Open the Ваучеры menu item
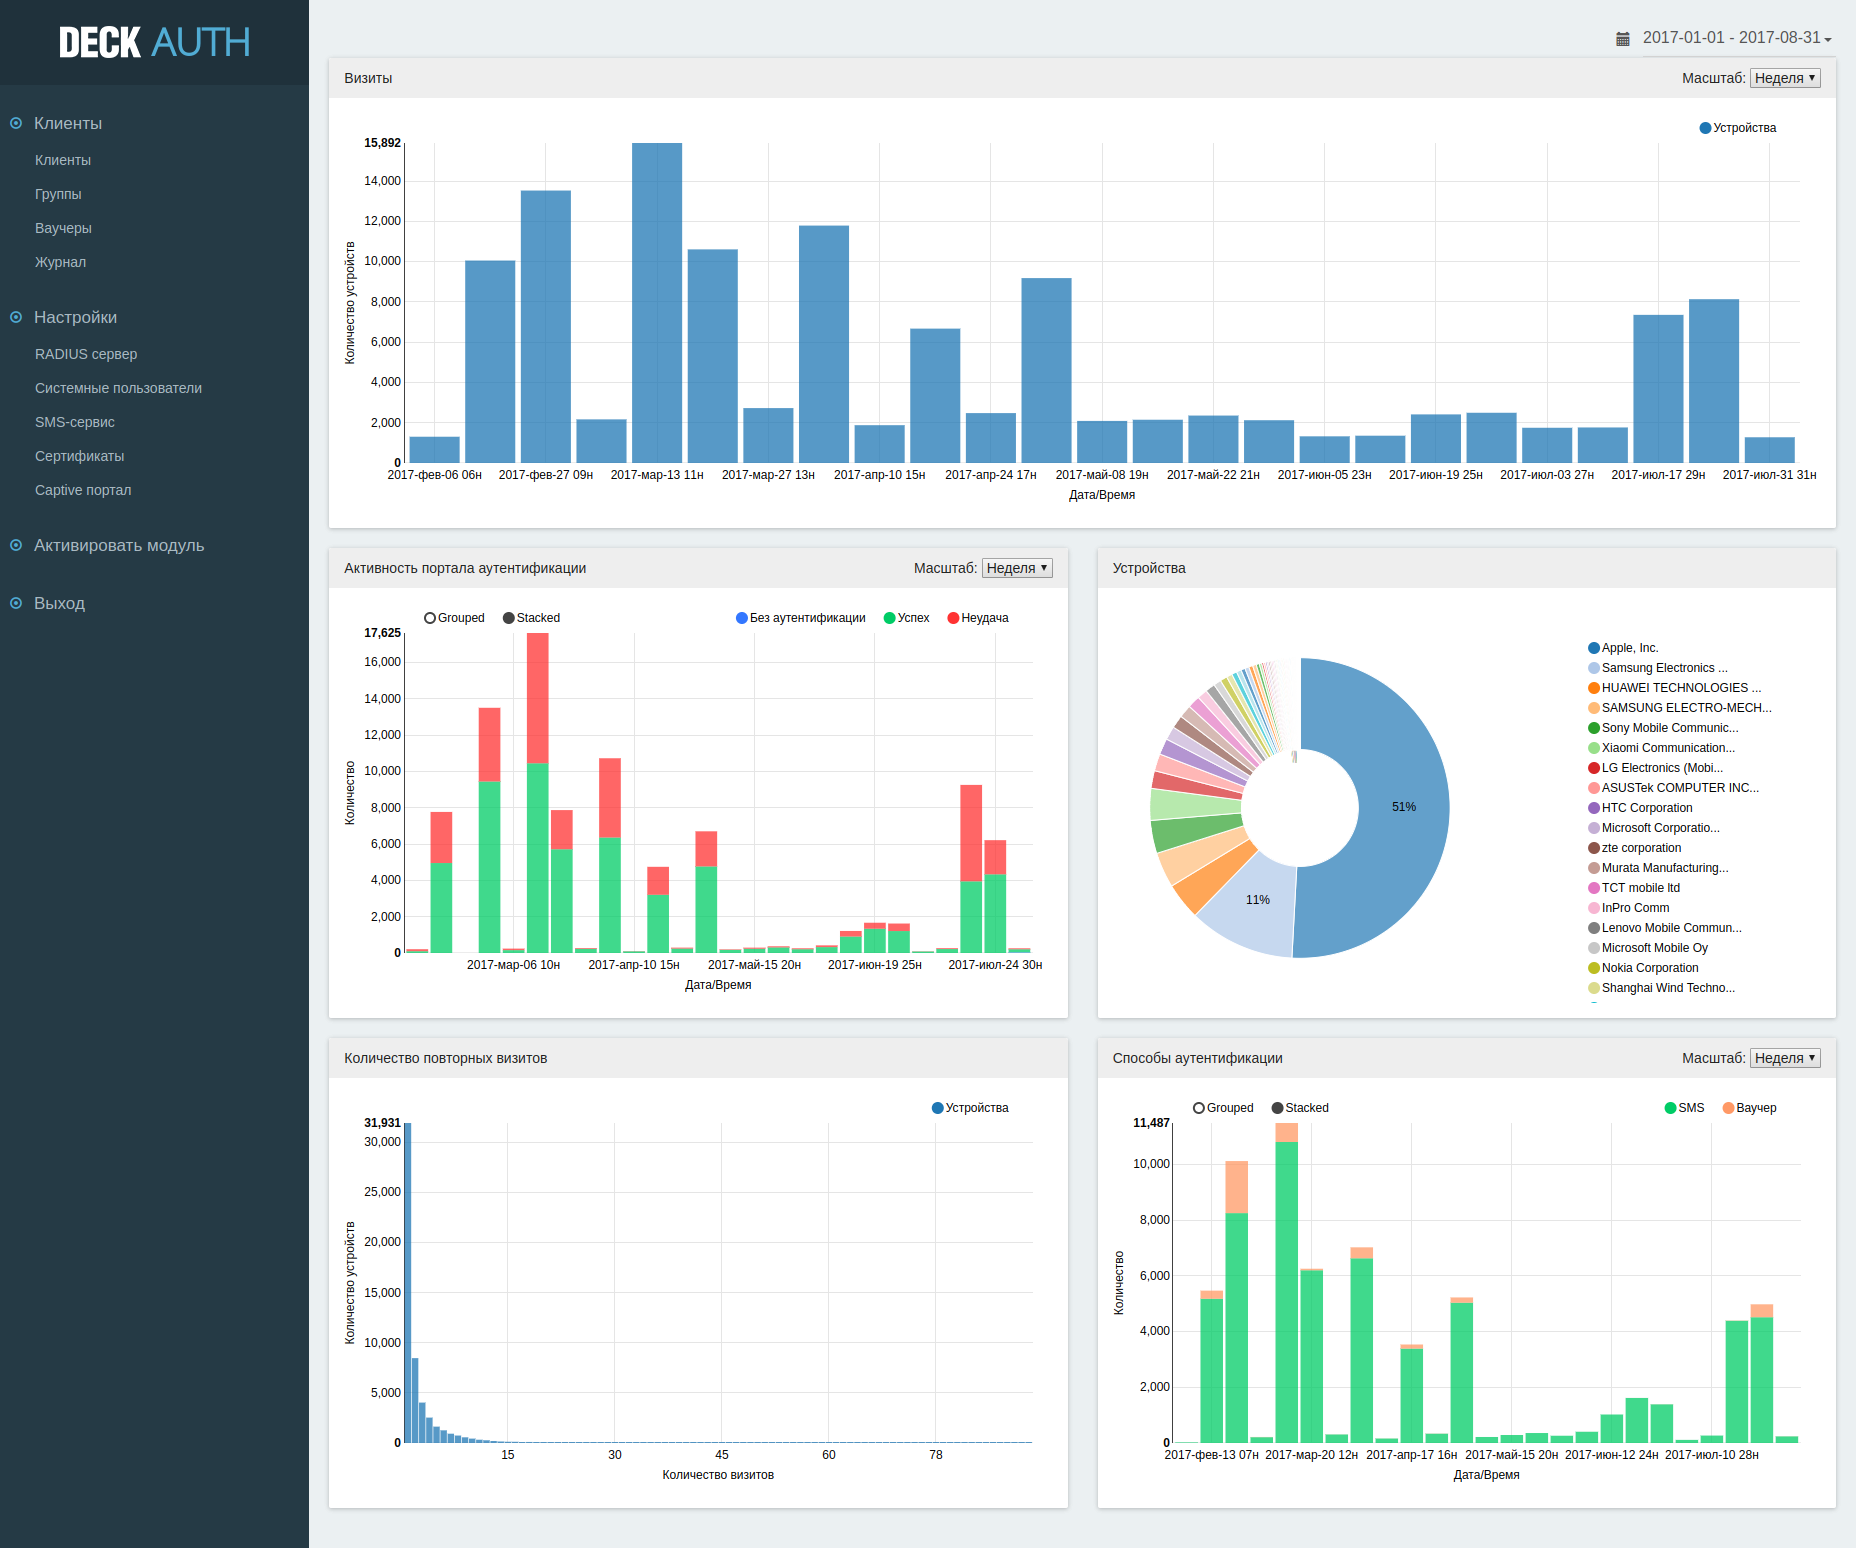This screenshot has height=1548, width=1856. (63, 228)
